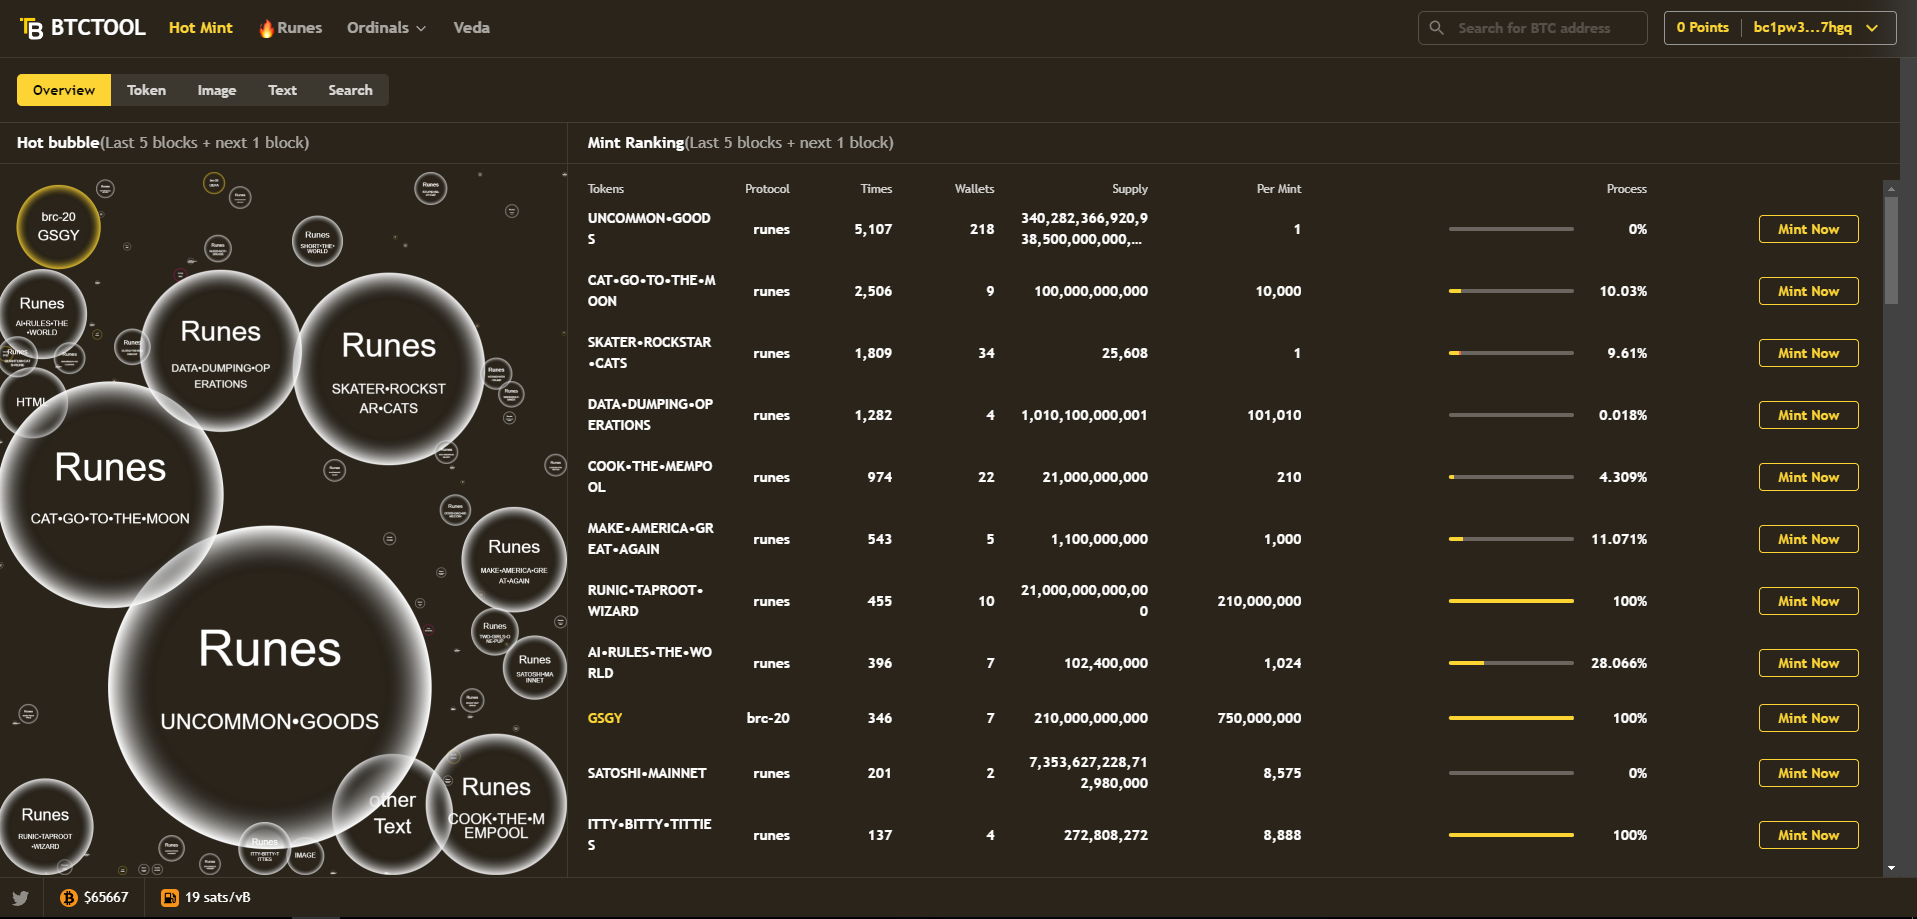Select the brc-20 GSGY bubble
The width and height of the screenshot is (1917, 919).
pos(58,227)
